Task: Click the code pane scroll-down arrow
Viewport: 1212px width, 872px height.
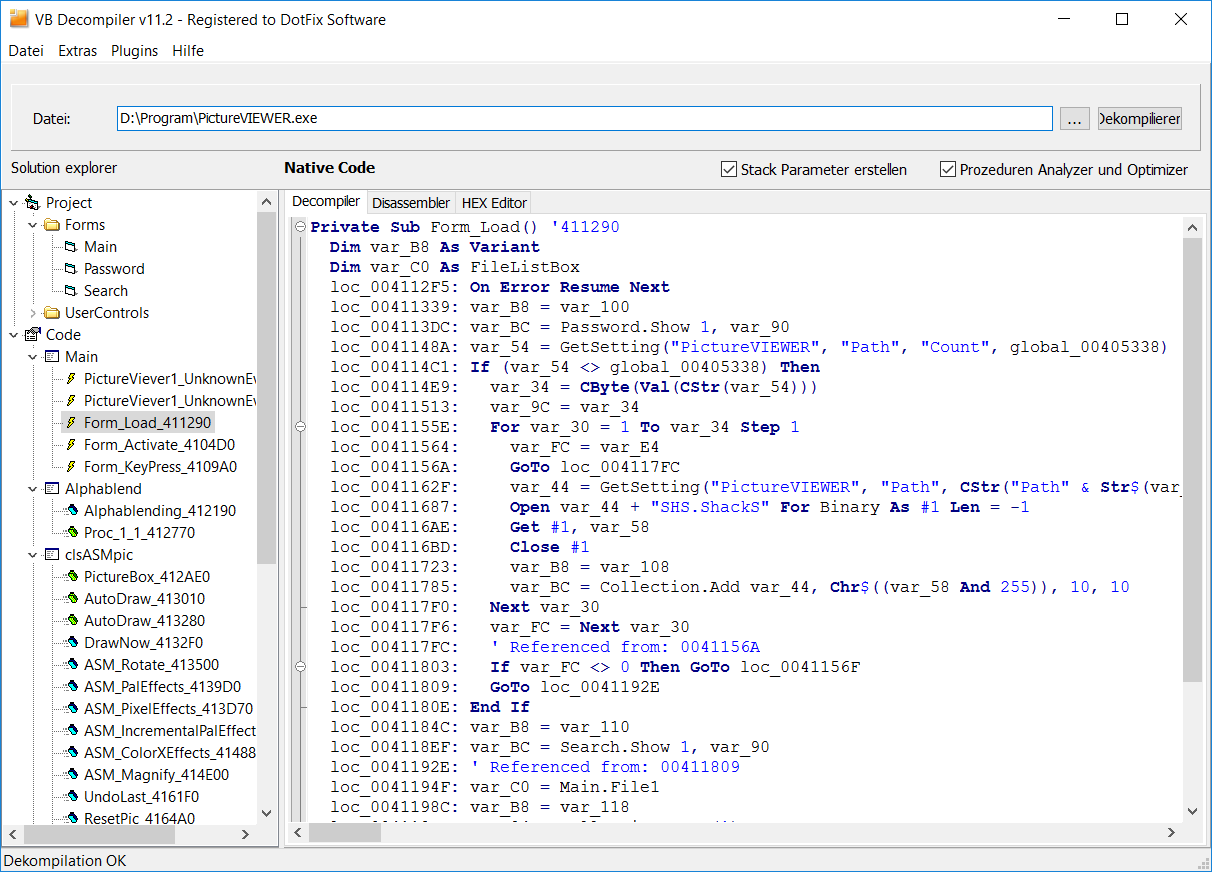Action: point(1192,811)
